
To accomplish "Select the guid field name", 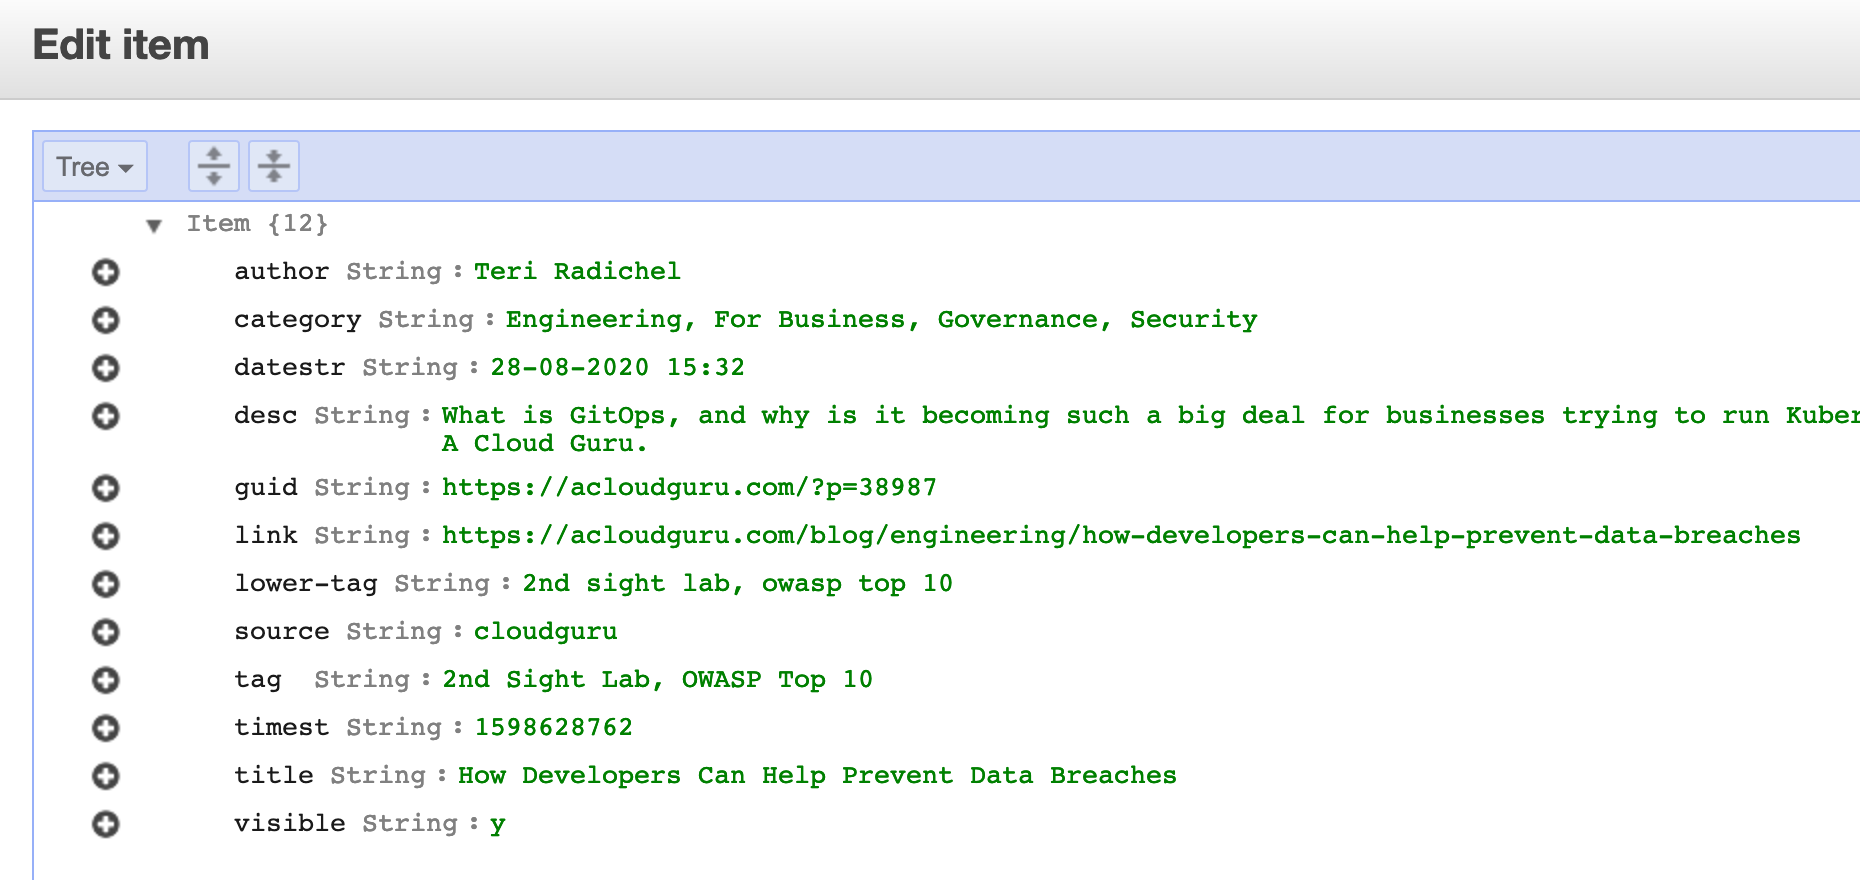I will [266, 487].
